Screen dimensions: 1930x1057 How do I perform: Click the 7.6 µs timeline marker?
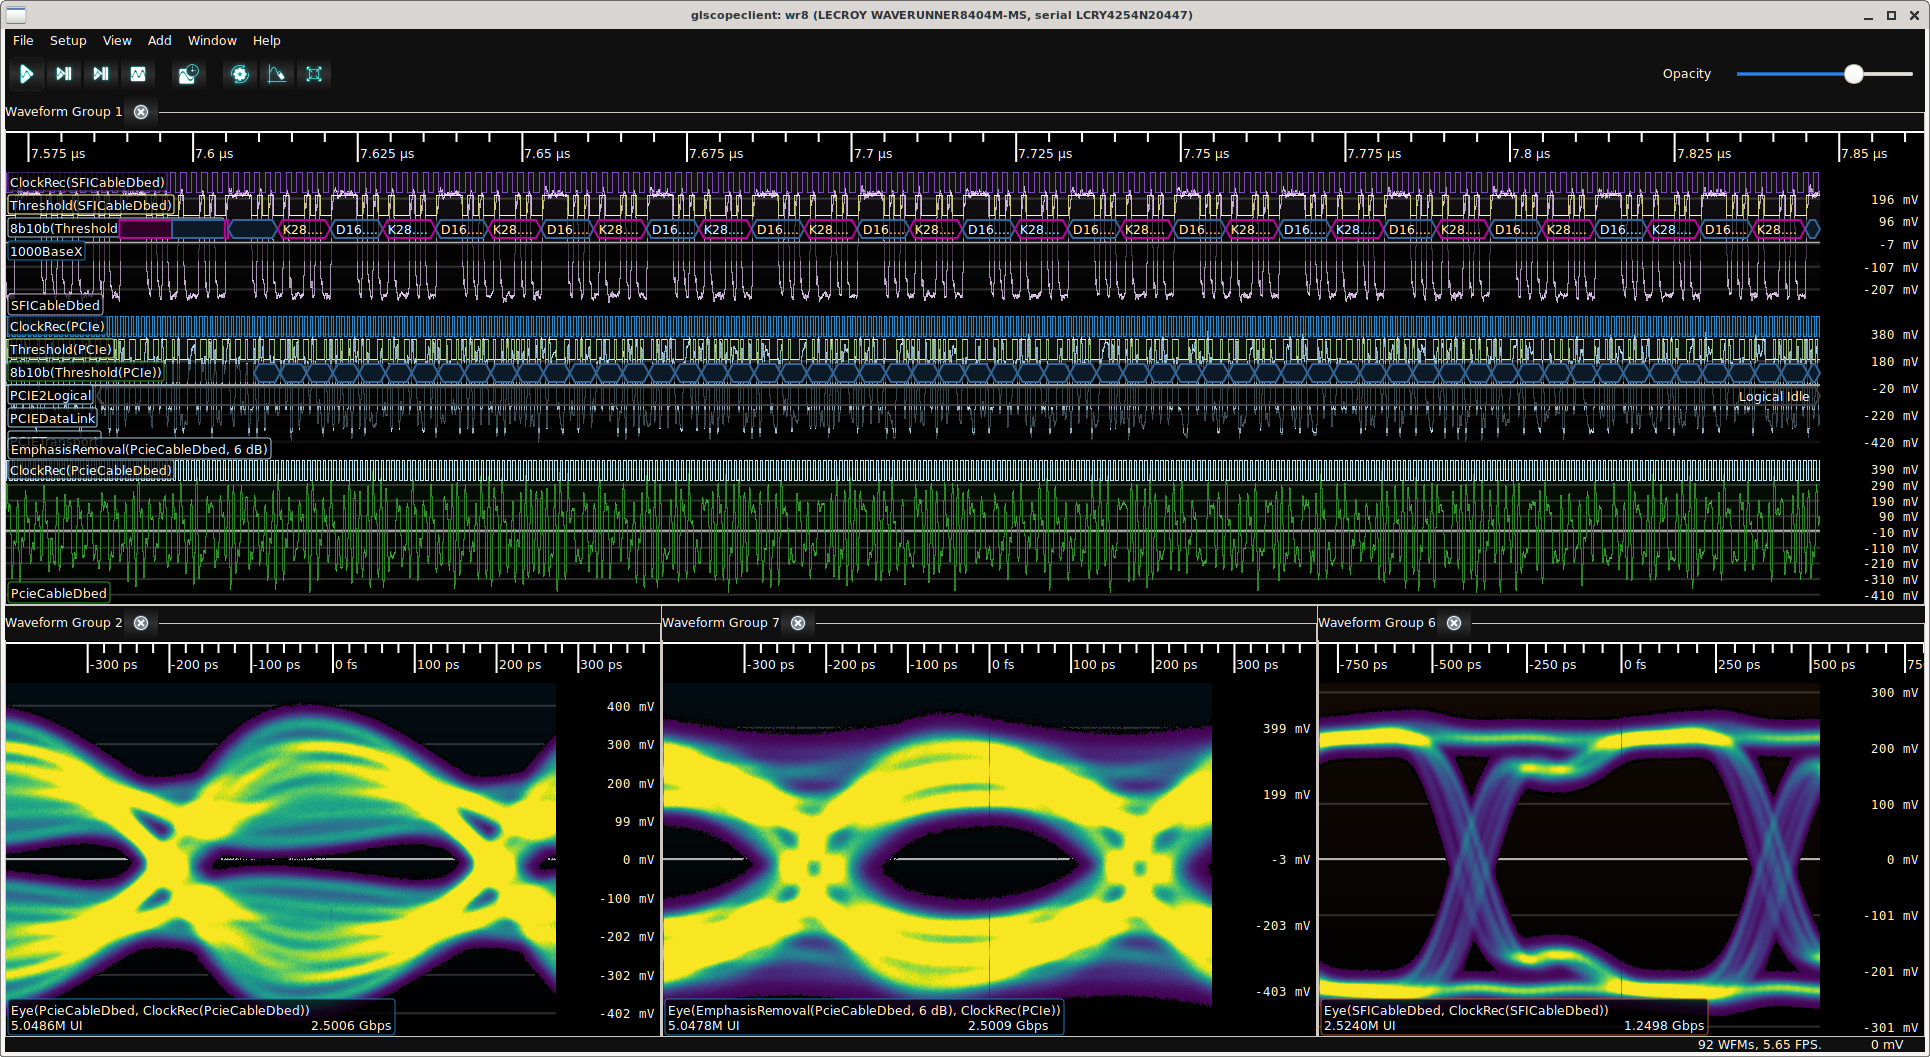click(x=214, y=154)
